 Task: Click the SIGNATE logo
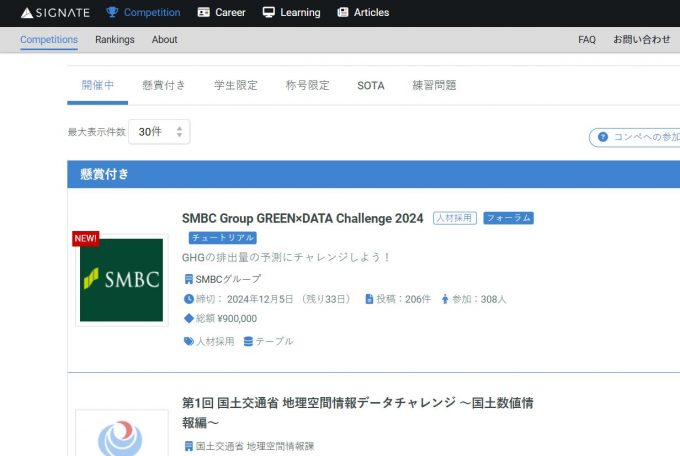click(55, 13)
